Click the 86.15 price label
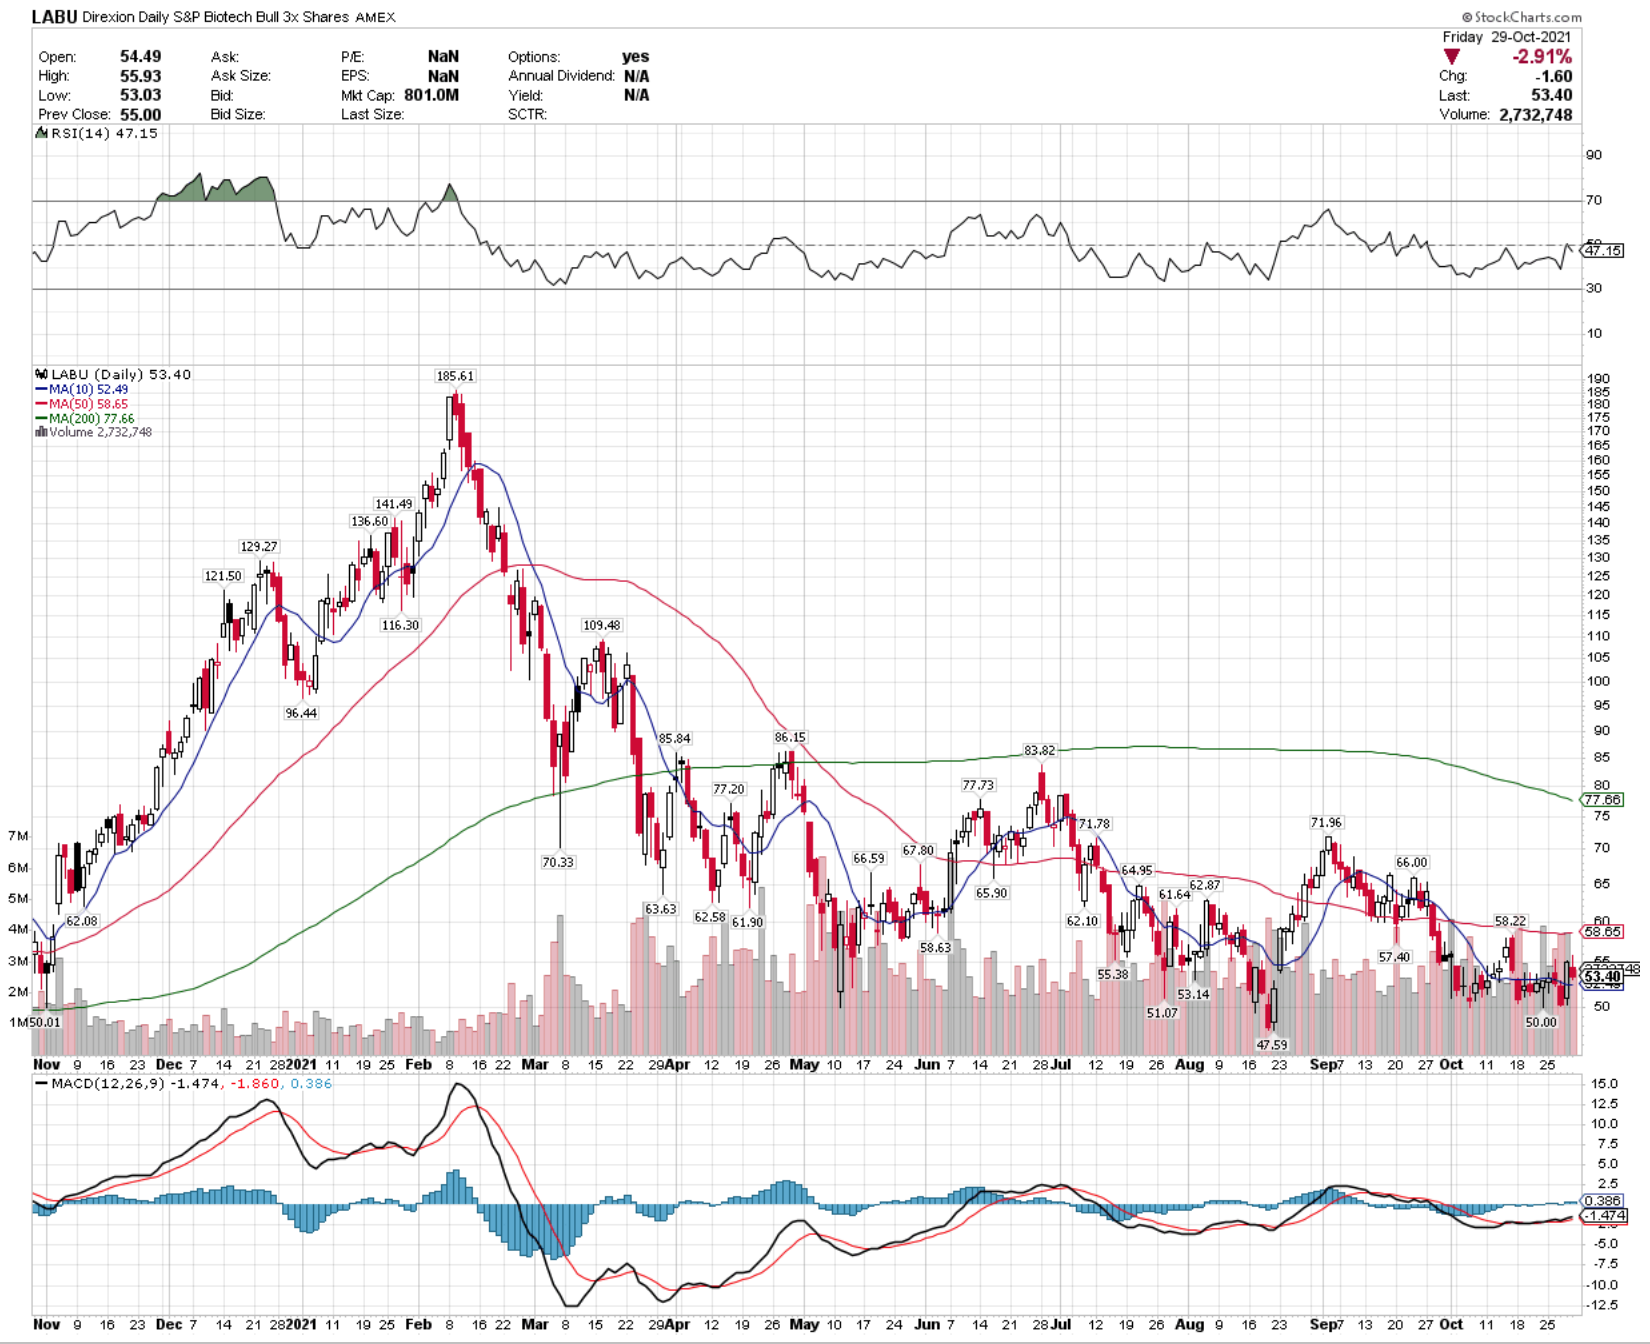This screenshot has width=1650, height=1344. pyautogui.click(x=790, y=737)
